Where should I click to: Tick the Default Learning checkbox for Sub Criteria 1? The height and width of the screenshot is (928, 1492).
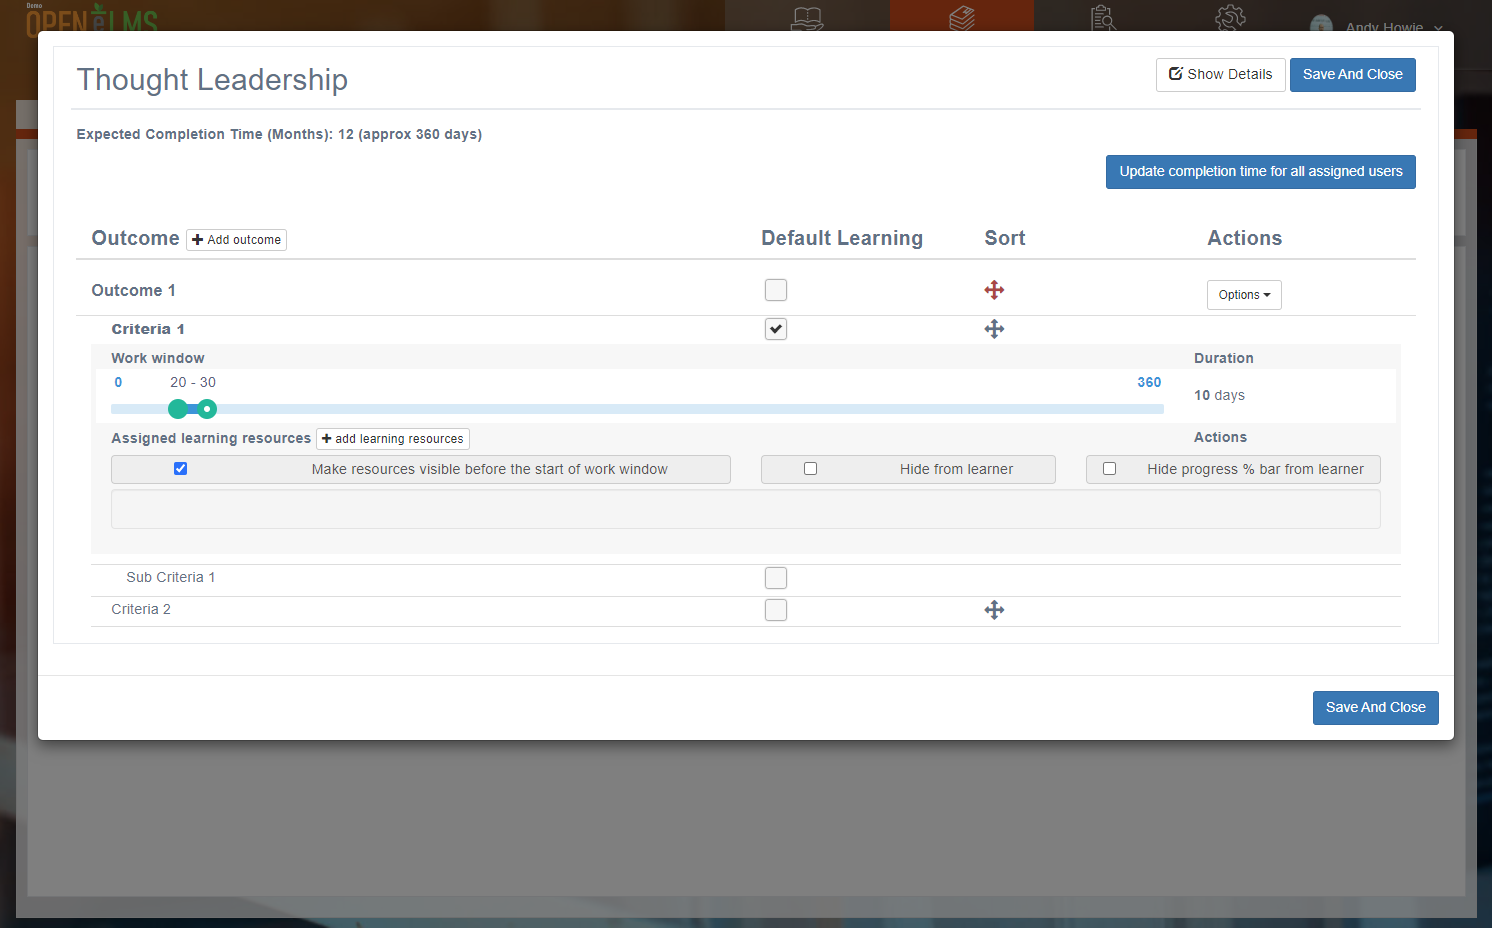[776, 578]
